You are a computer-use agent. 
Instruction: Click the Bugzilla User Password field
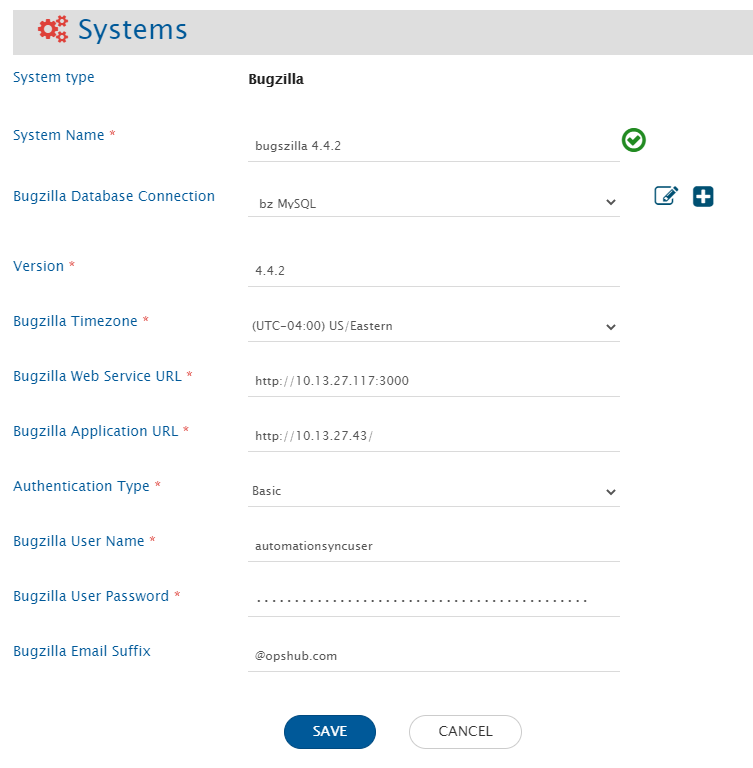point(433,601)
